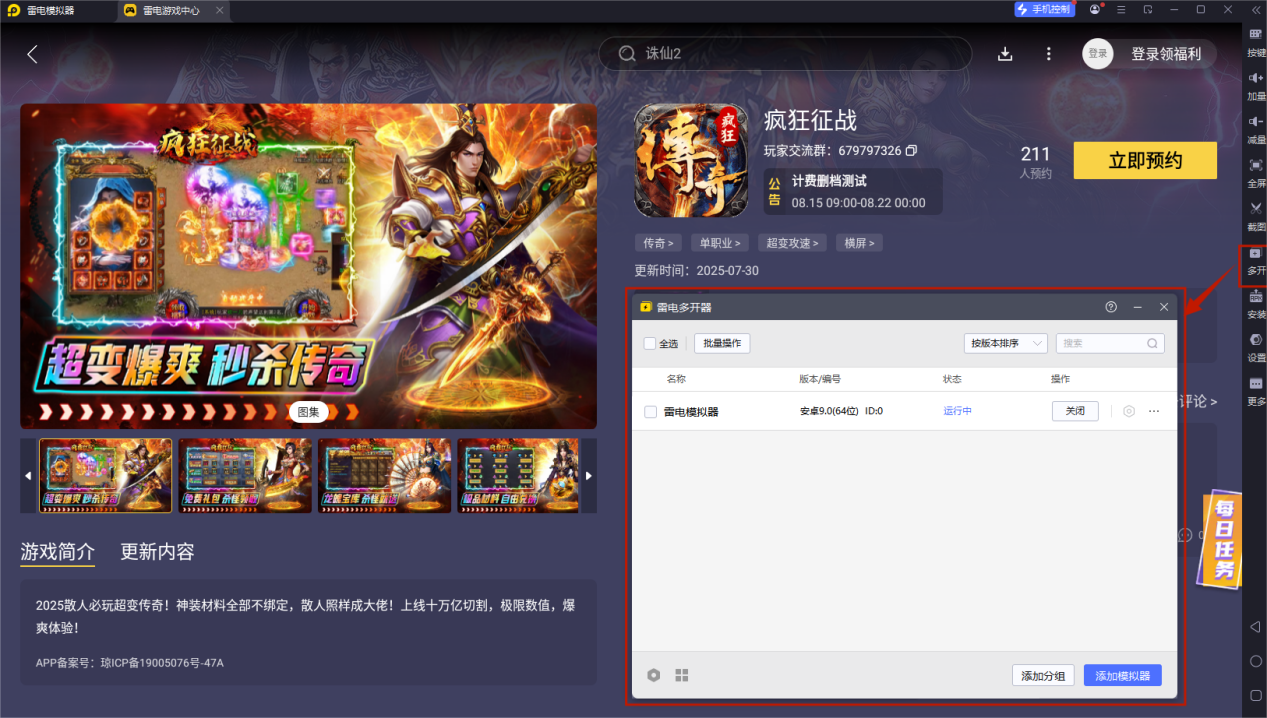1267x718 pixels.
Task: Open the three-dot menu in 雷电模拟器 row
Action: tap(1154, 411)
